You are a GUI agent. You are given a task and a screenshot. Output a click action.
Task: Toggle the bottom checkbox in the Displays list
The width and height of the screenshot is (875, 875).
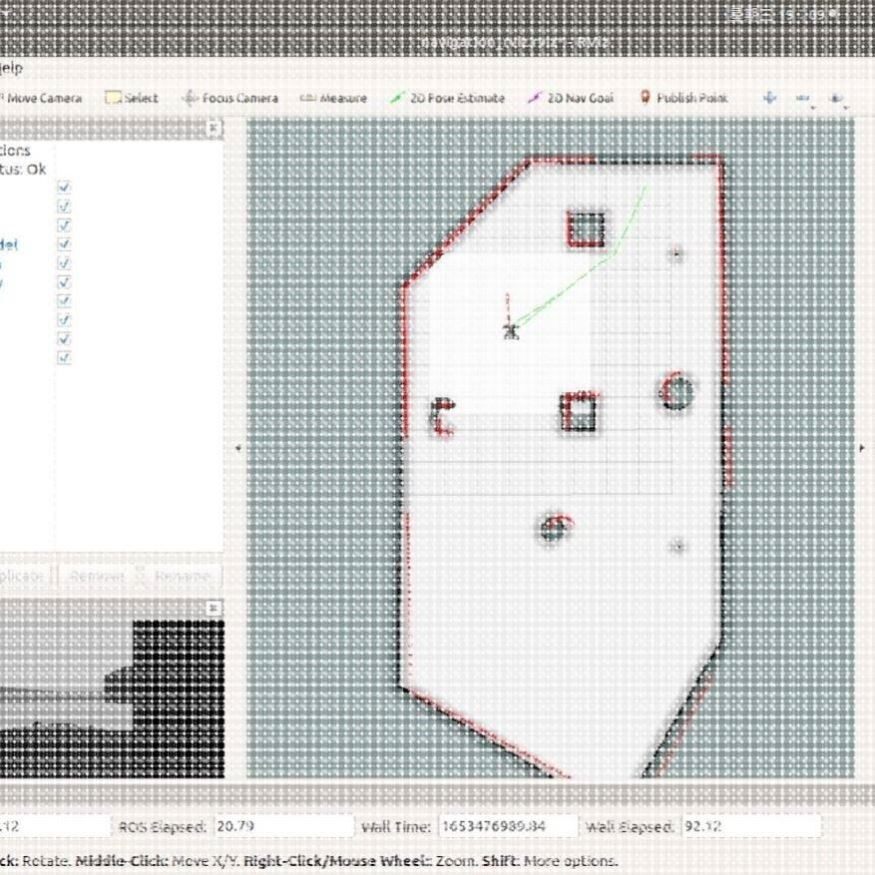[63, 357]
